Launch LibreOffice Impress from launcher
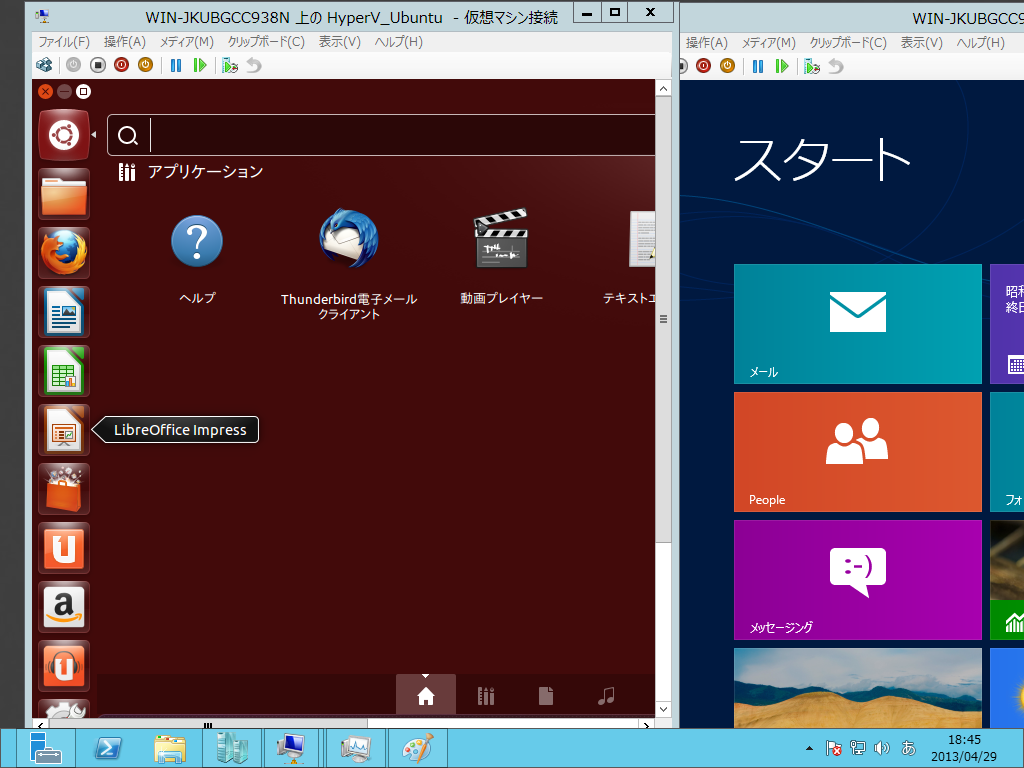This screenshot has width=1024, height=768. pos(64,430)
